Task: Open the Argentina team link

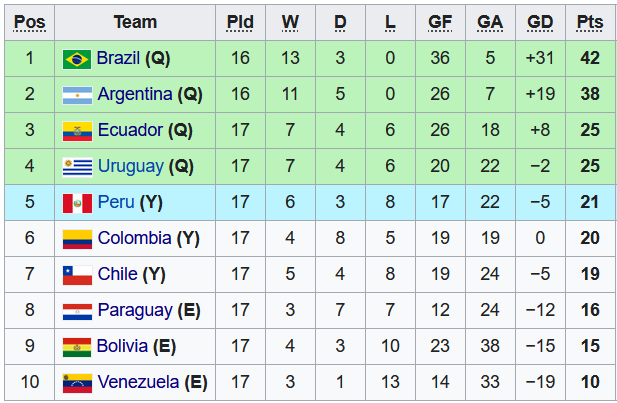Action: pyautogui.click(x=134, y=96)
